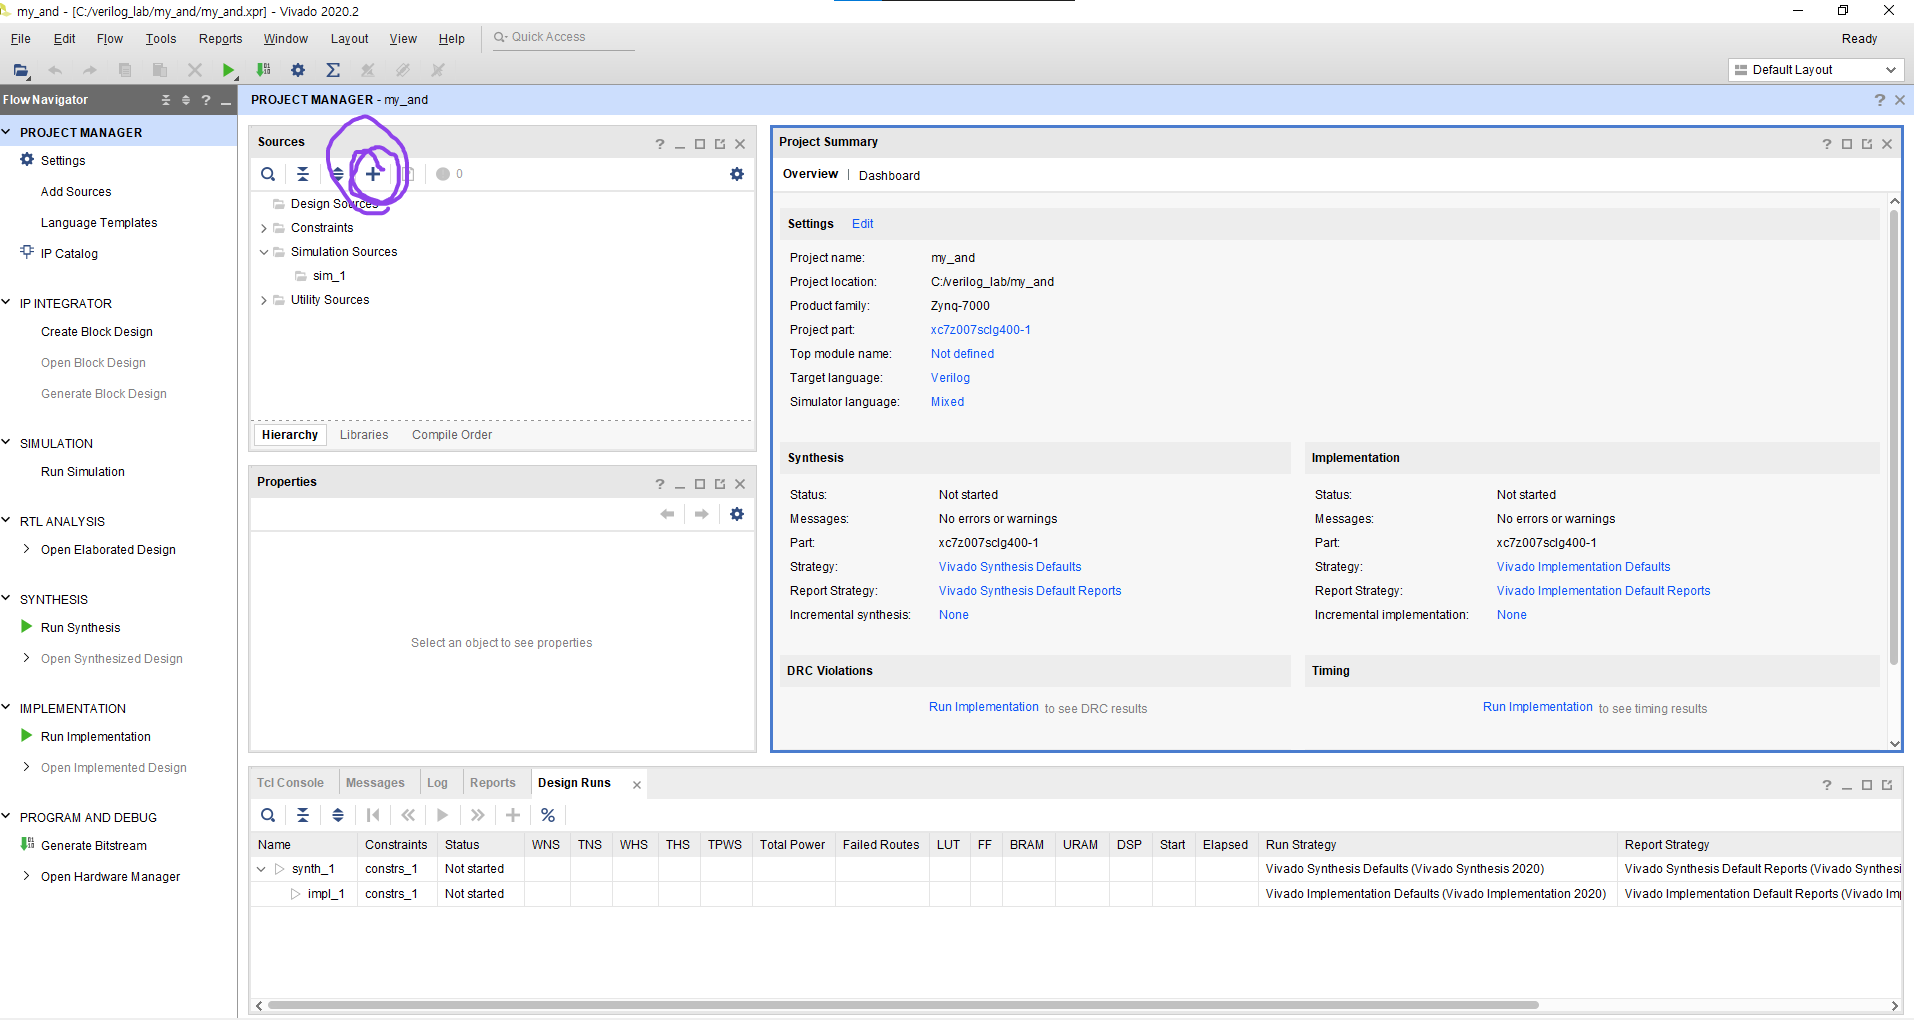The image size is (1914, 1020).
Task: Click plus Add Sources icon in Sources
Action: tap(373, 174)
